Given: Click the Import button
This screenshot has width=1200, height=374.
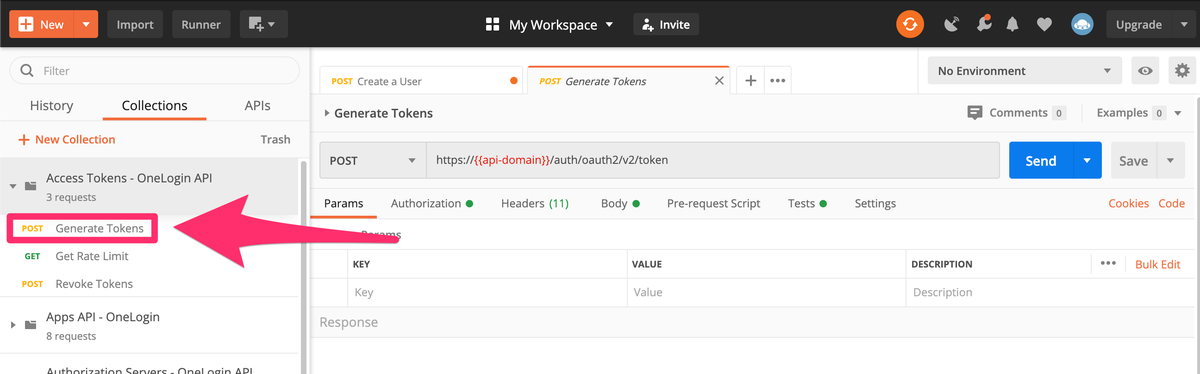Looking at the screenshot, I should 135,24.
